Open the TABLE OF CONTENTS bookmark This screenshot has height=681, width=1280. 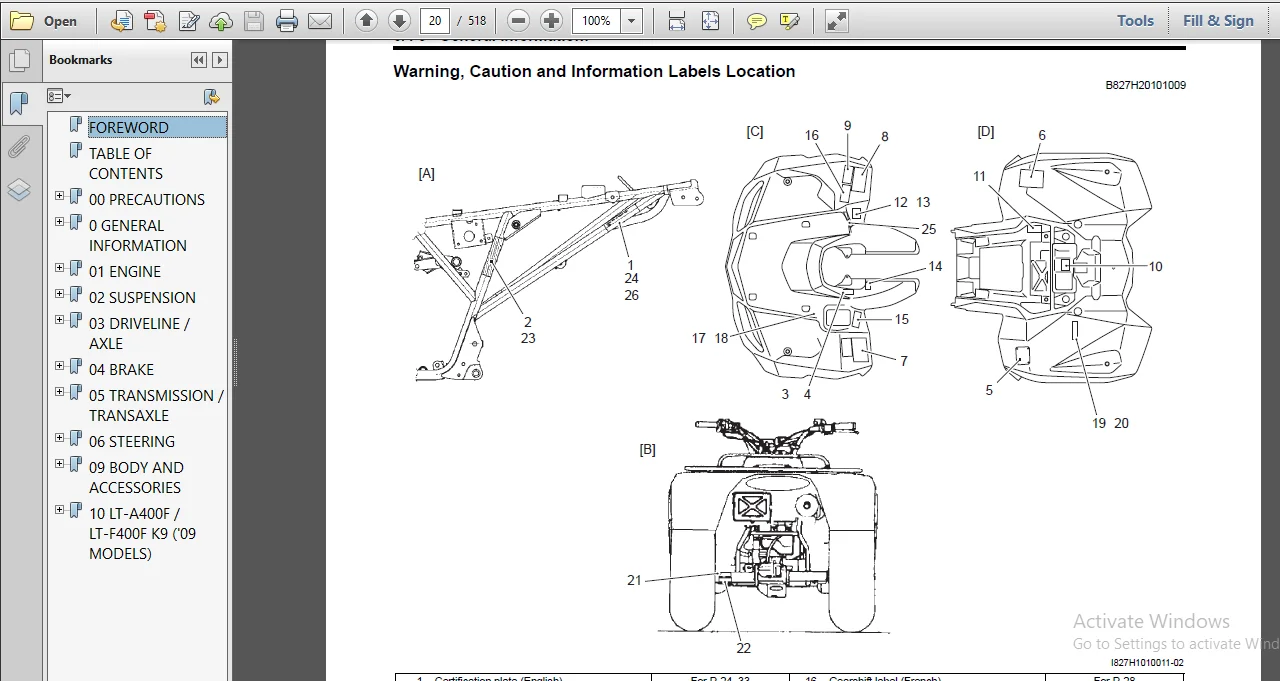click(x=125, y=163)
